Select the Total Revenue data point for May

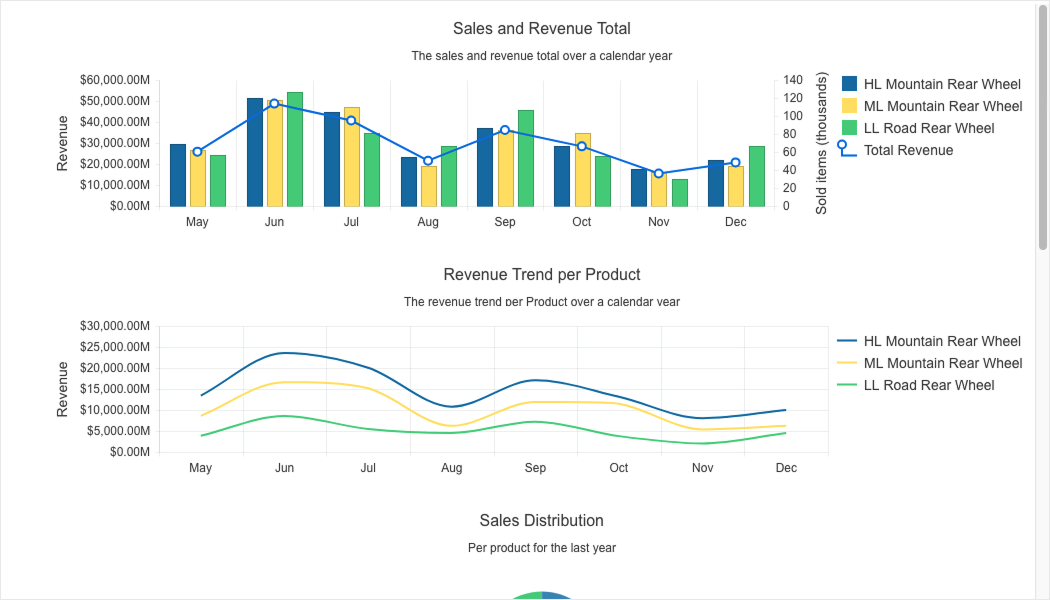tap(197, 152)
